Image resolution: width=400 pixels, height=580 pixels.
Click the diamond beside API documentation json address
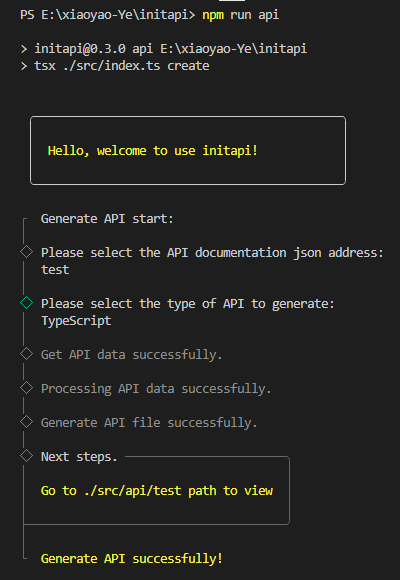pyautogui.click(x=27, y=252)
